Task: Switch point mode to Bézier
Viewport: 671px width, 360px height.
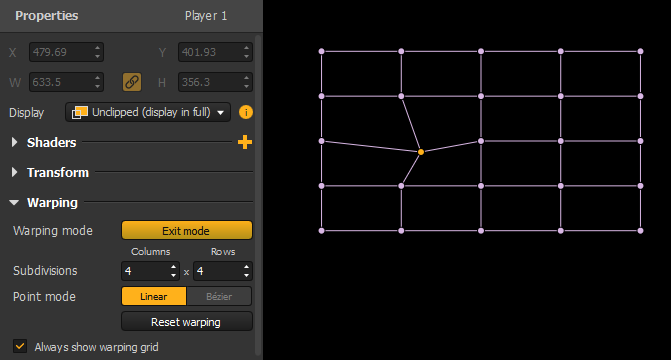Action: (x=219, y=296)
